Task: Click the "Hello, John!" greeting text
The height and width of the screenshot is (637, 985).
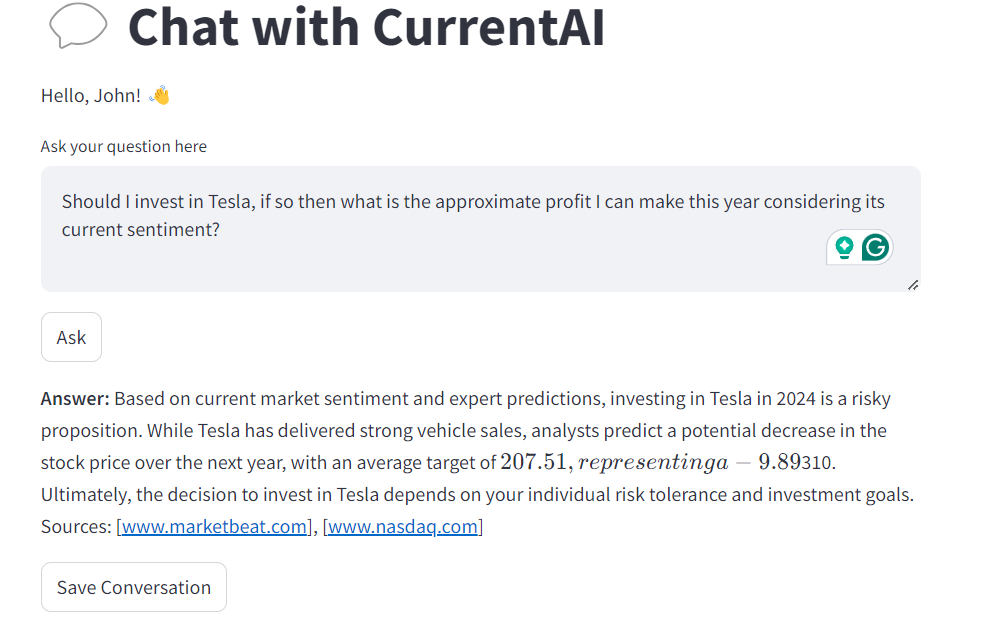Action: point(91,96)
